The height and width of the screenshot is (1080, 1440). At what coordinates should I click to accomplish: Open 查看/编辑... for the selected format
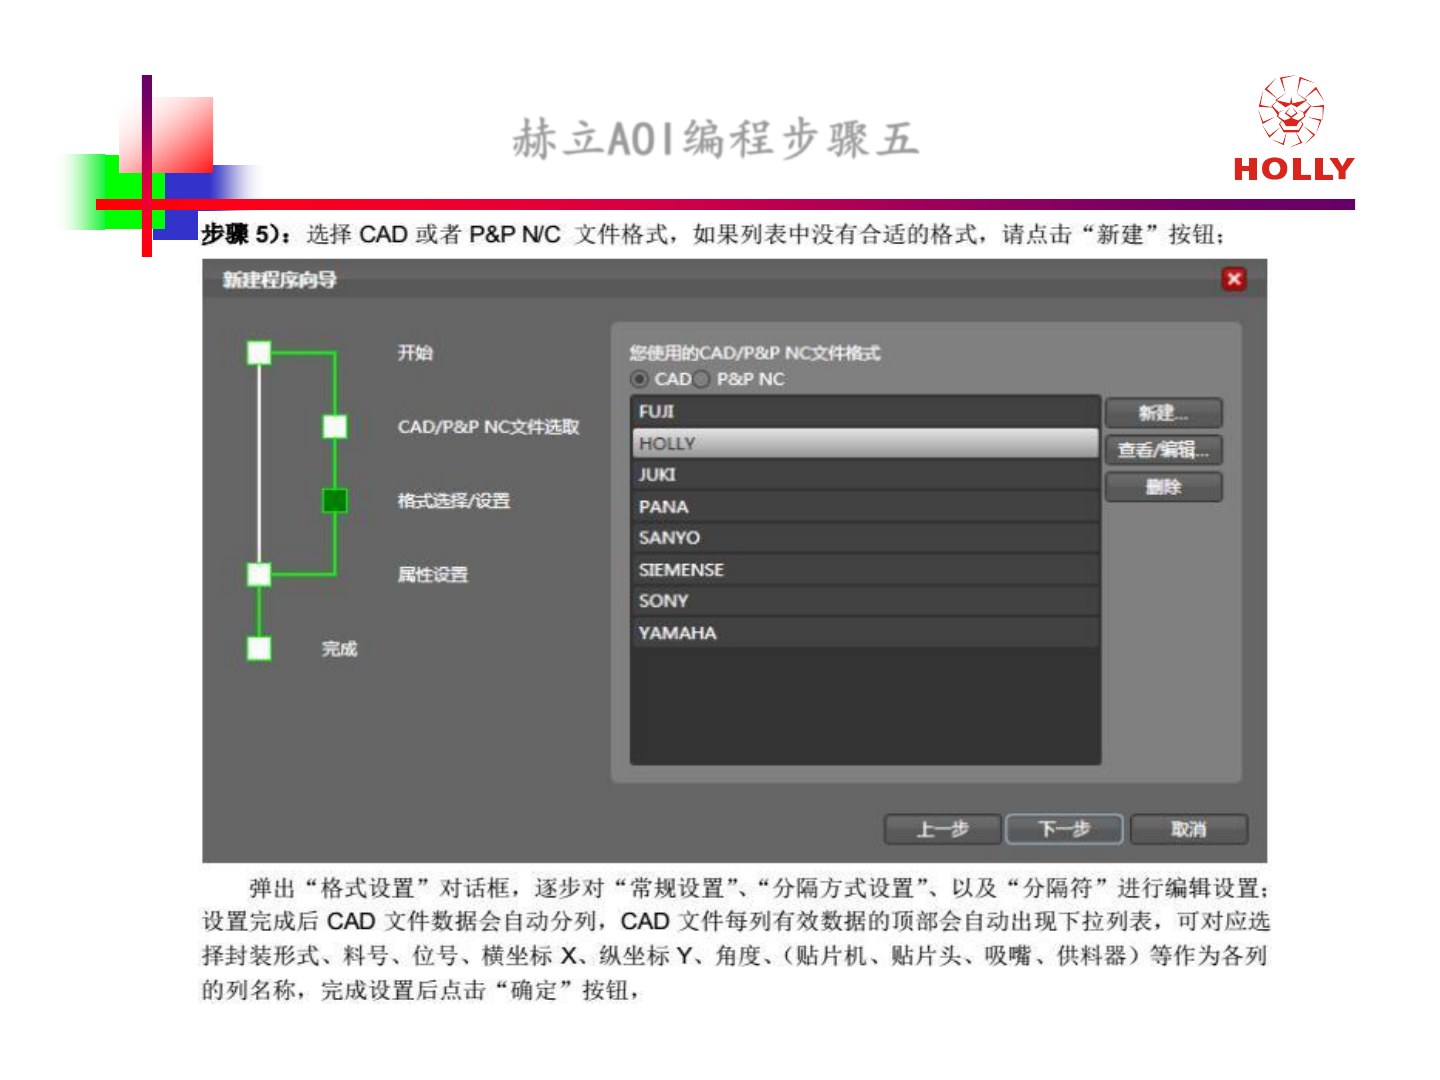pos(1163,450)
